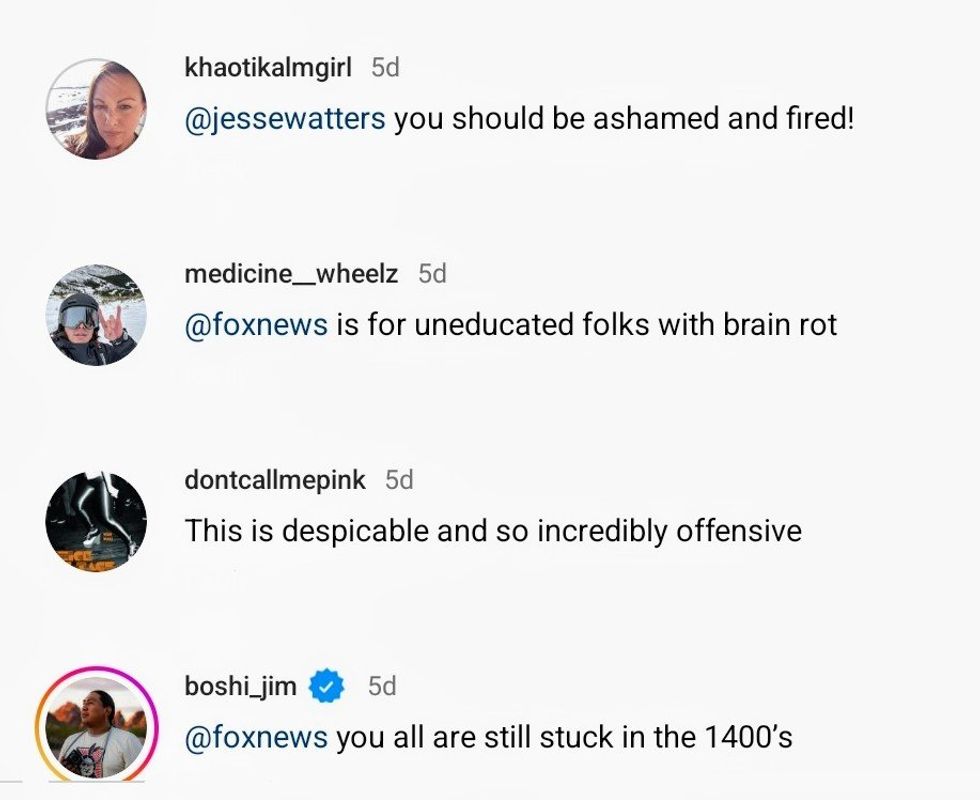Open the khaotikalmgirl username link

[268, 67]
